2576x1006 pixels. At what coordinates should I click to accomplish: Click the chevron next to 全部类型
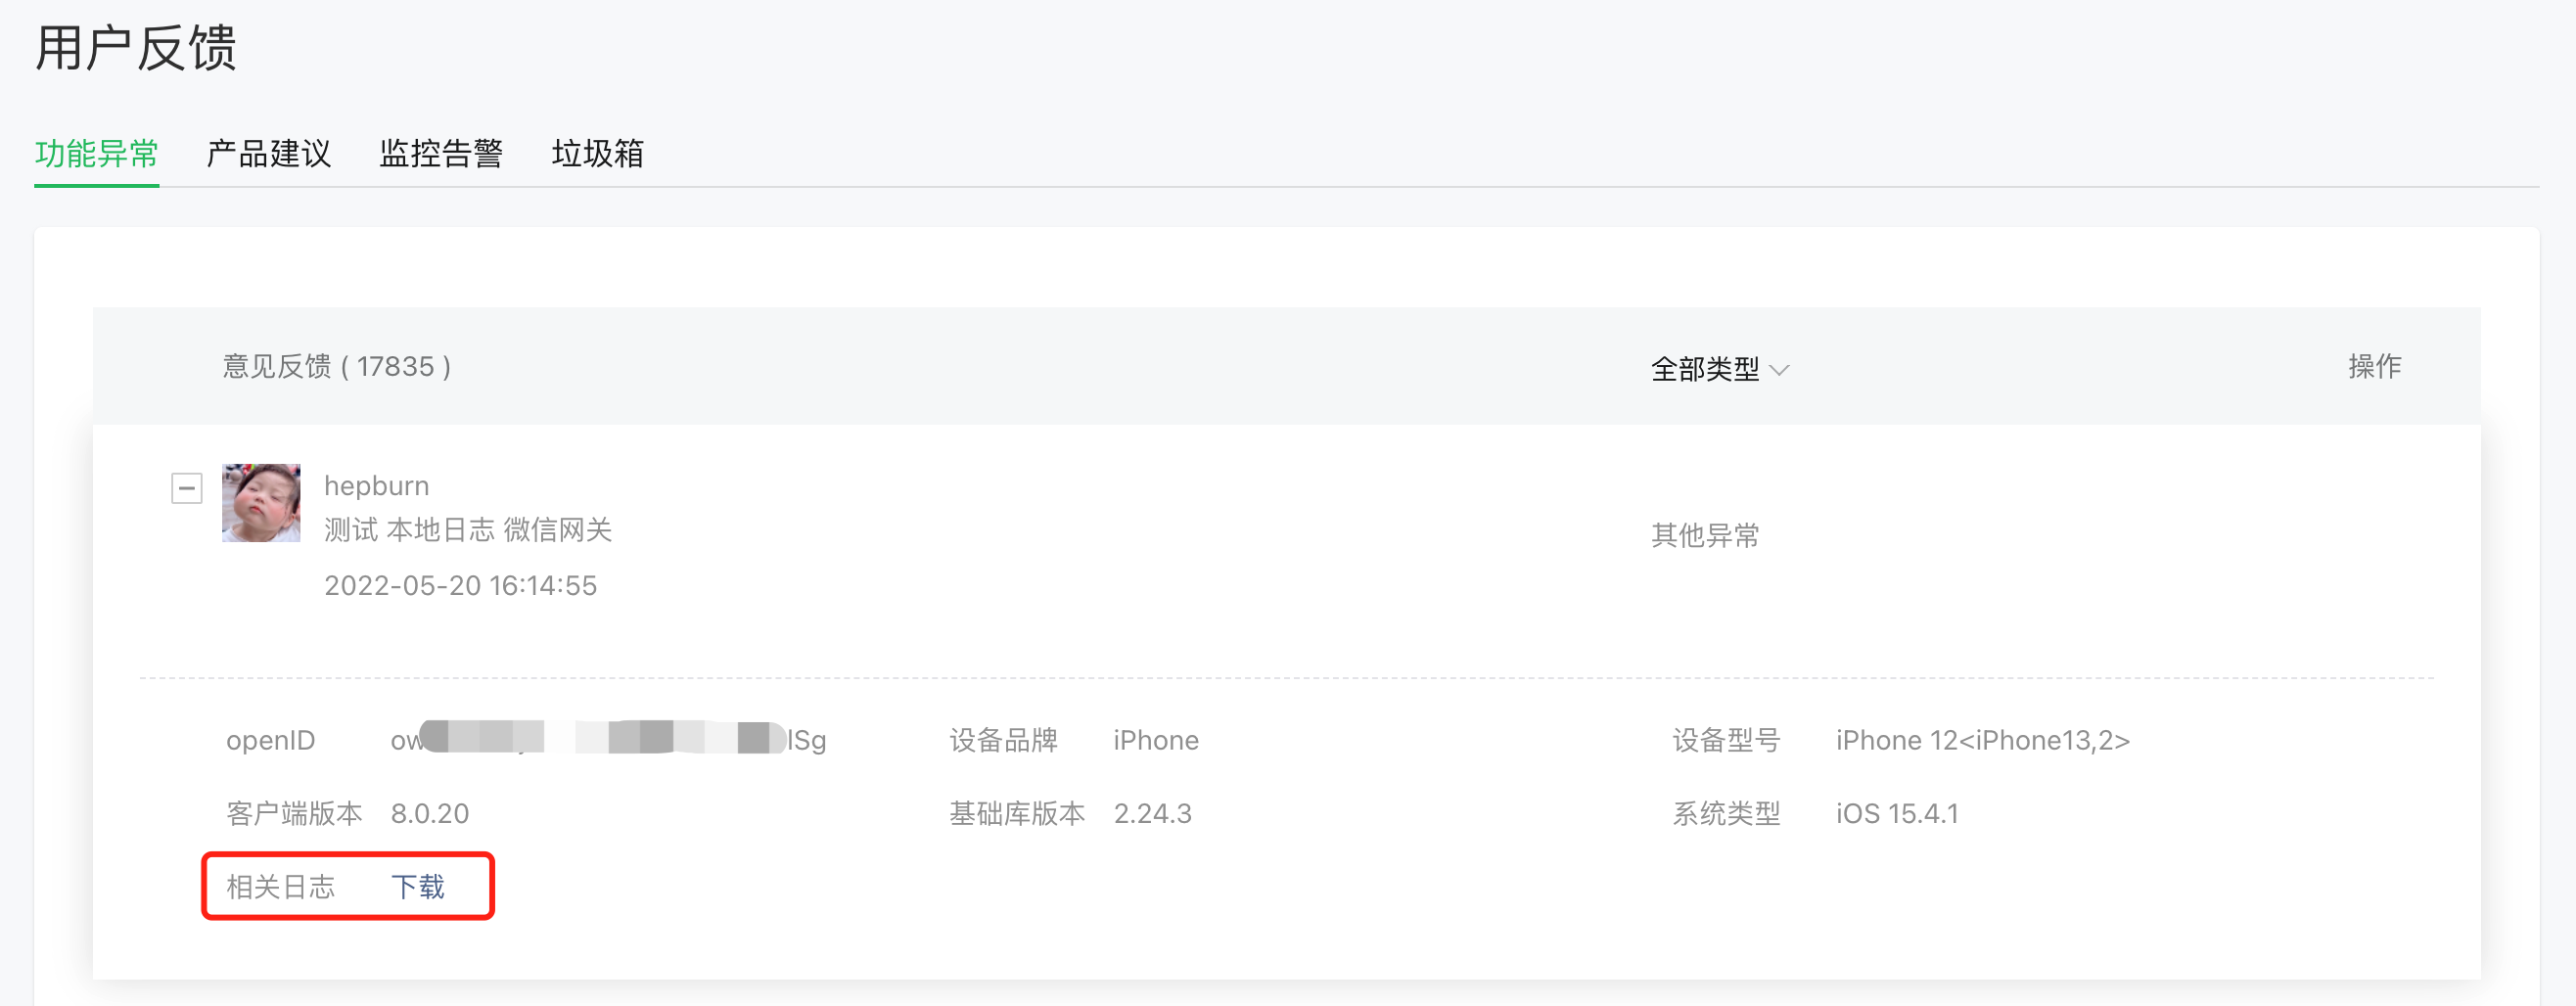(x=1779, y=370)
